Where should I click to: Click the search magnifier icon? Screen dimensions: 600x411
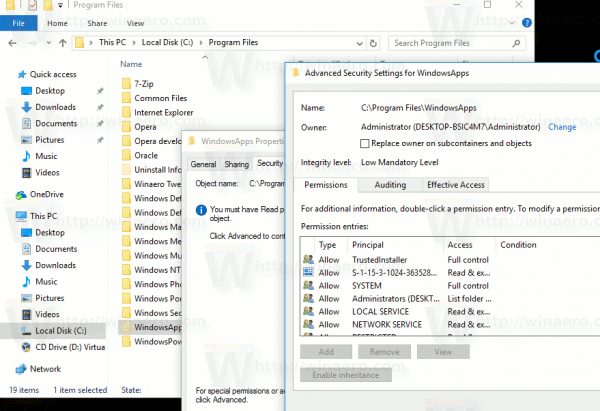pyautogui.click(x=516, y=43)
